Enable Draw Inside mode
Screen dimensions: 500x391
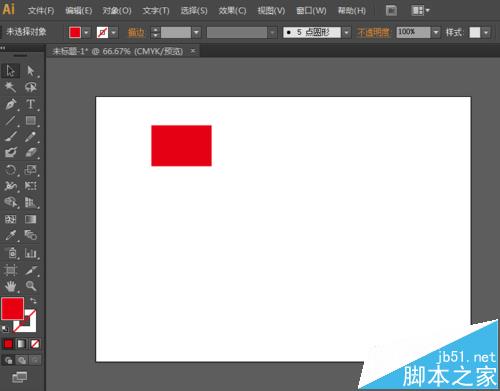point(35,360)
